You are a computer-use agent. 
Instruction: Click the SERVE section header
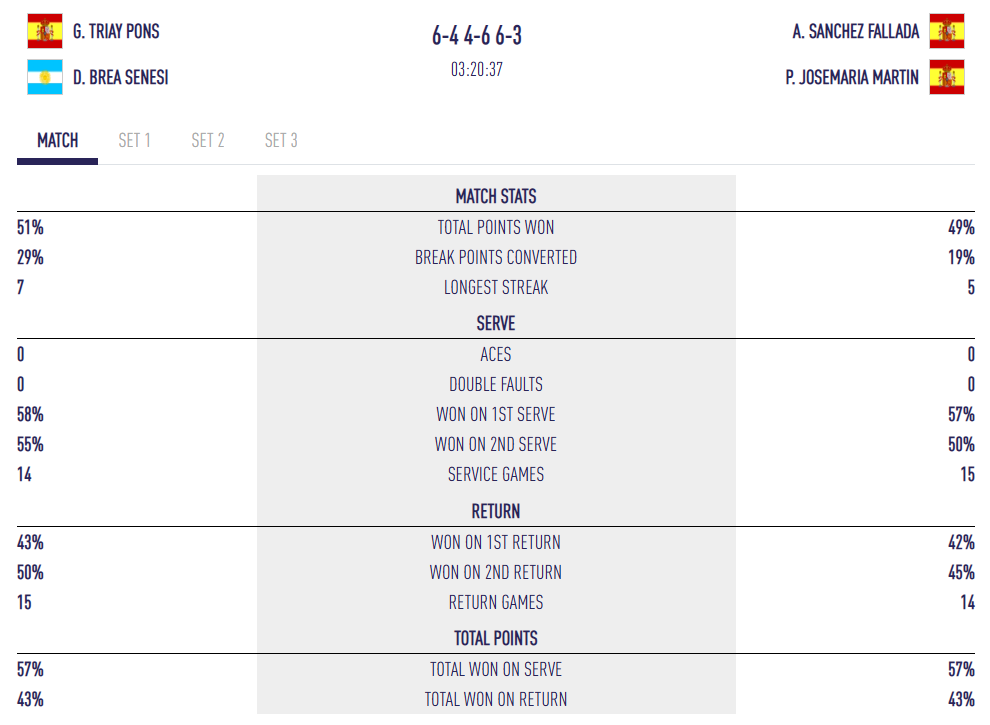pos(496,324)
